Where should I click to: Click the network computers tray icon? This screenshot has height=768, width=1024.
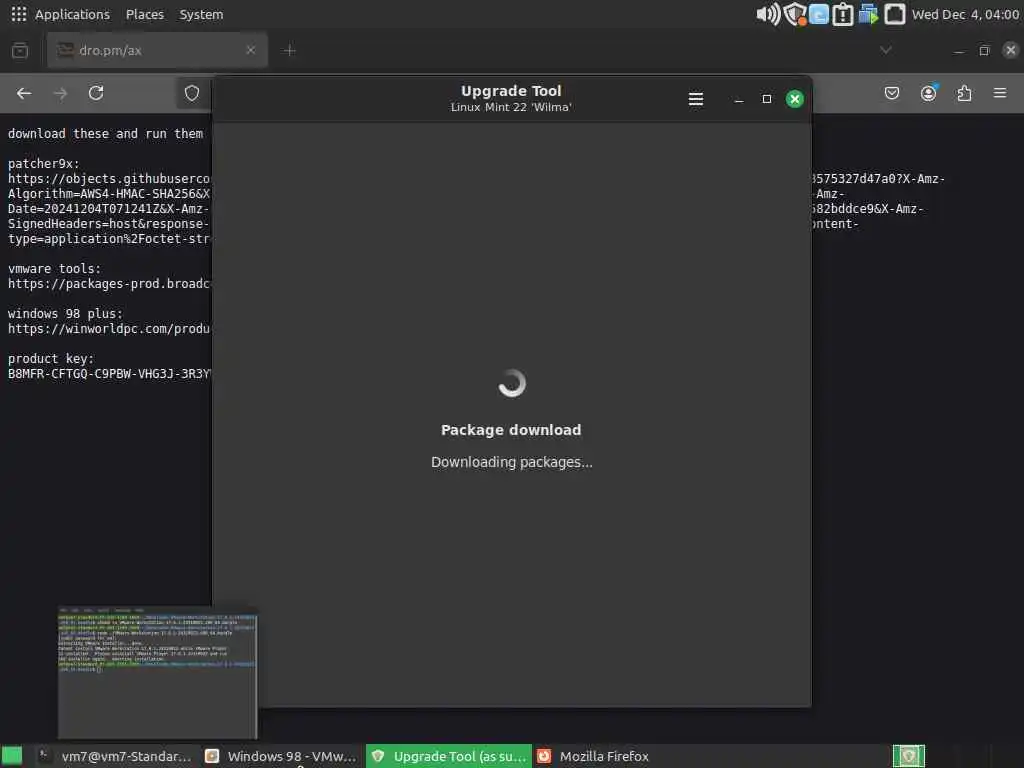point(868,14)
